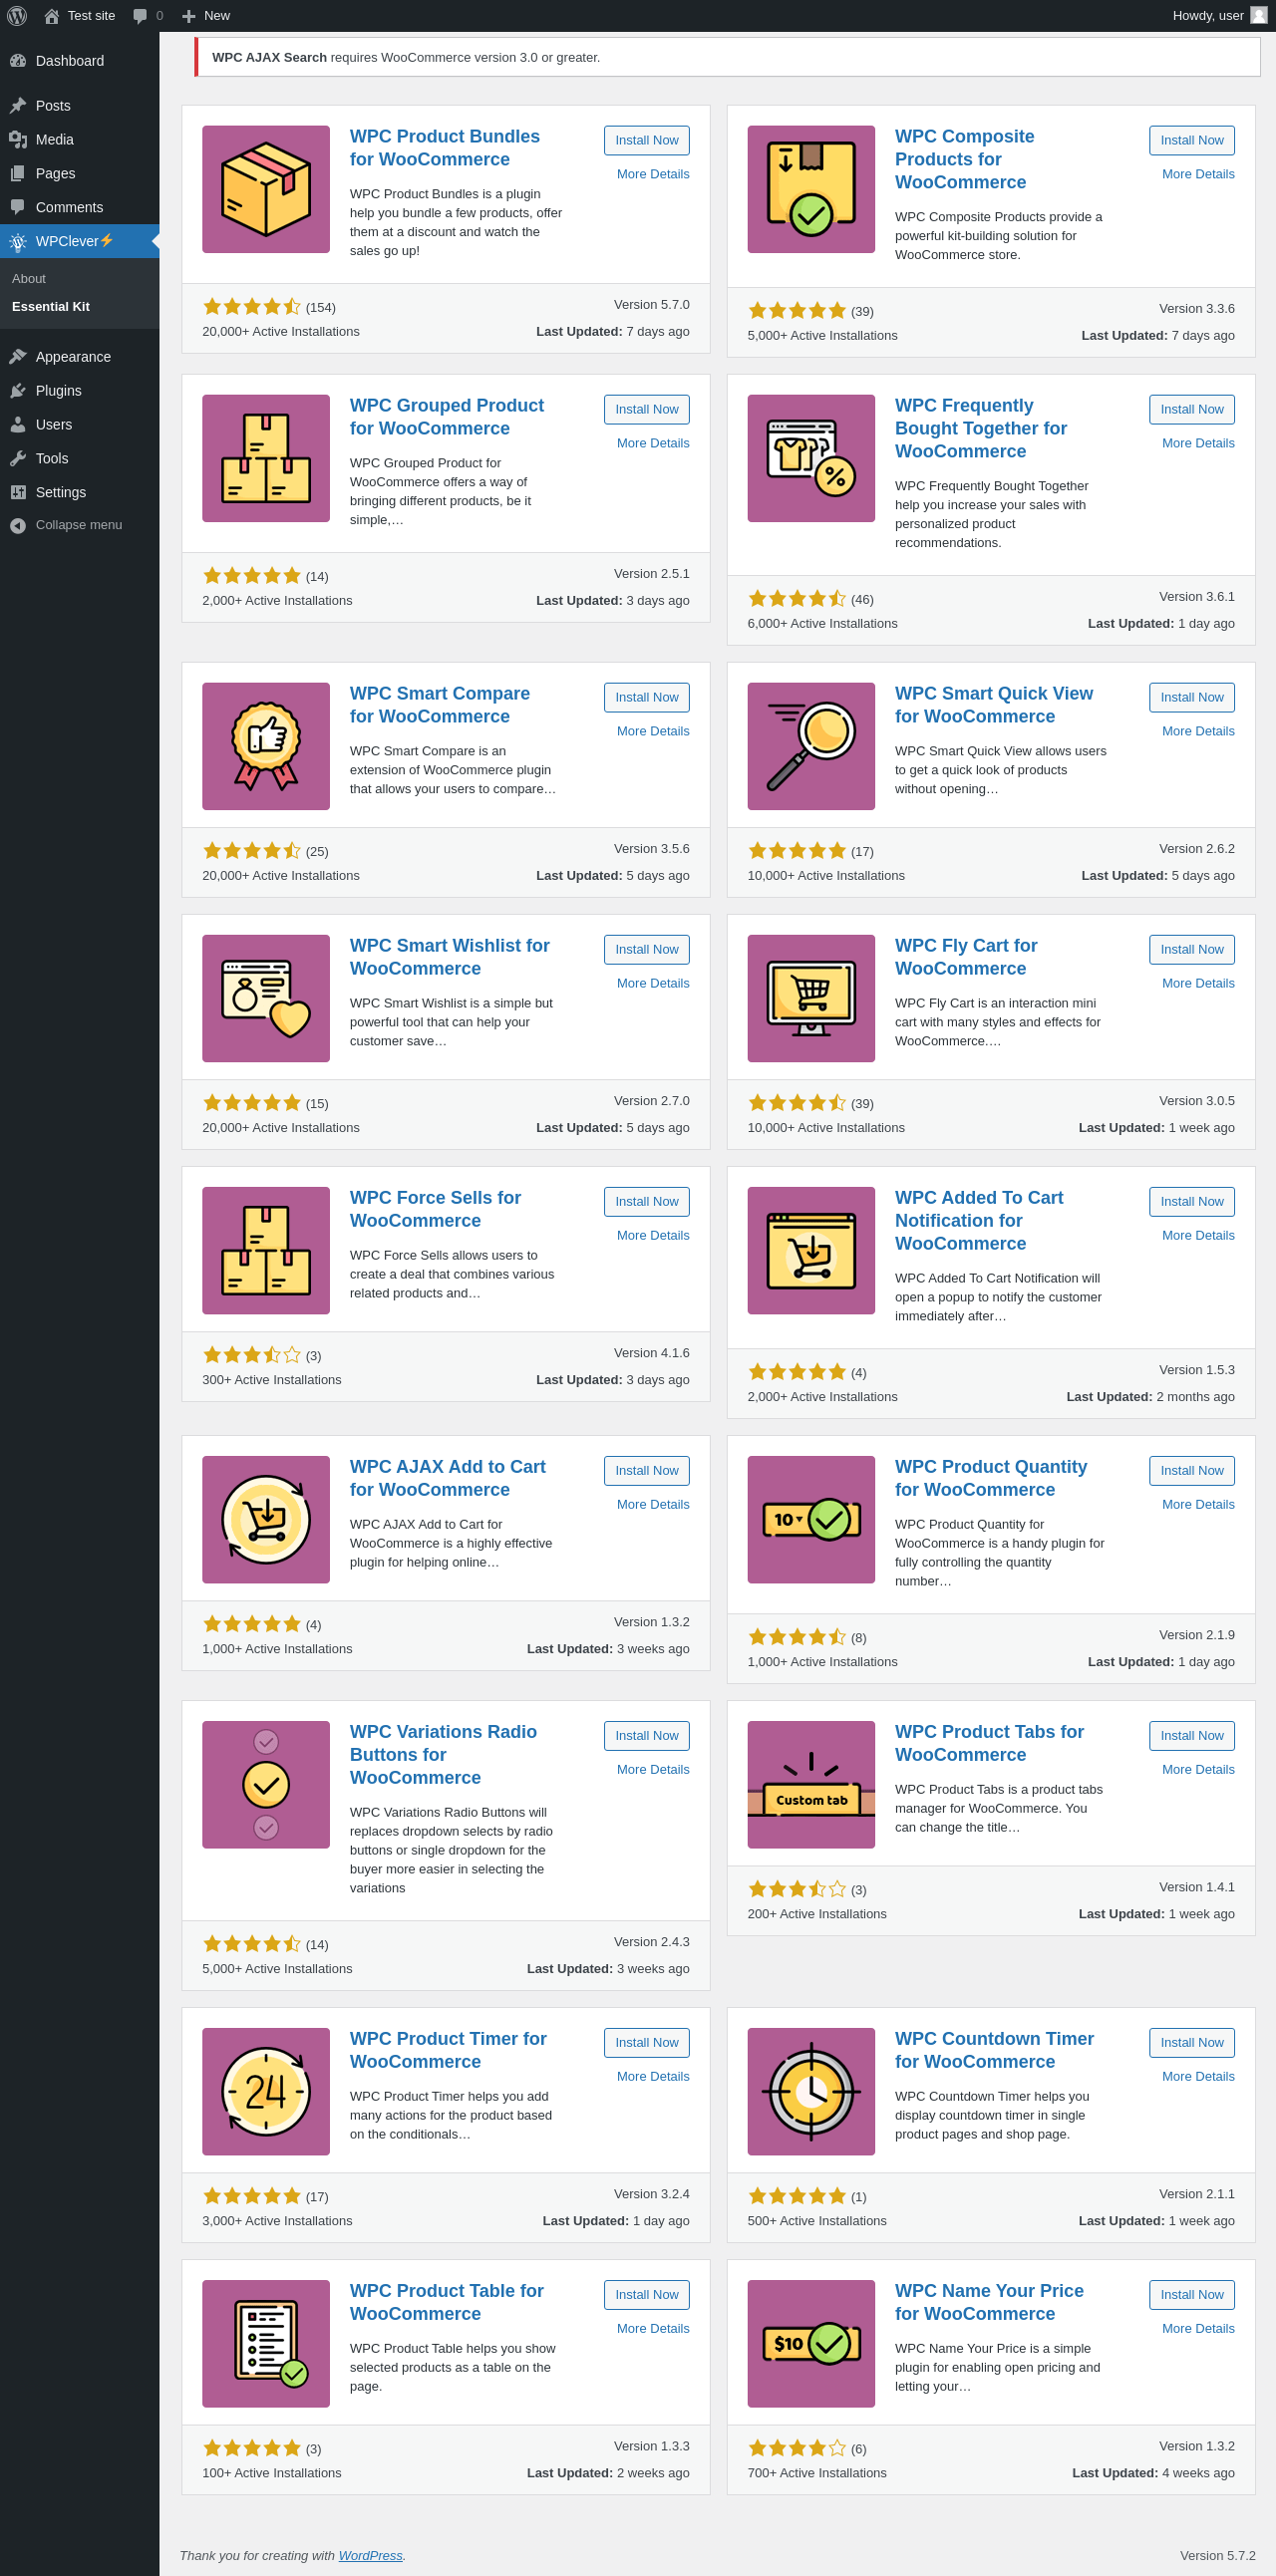Click the WPC Product Bundles box icon
The image size is (1276, 2576).
[x=266, y=189]
